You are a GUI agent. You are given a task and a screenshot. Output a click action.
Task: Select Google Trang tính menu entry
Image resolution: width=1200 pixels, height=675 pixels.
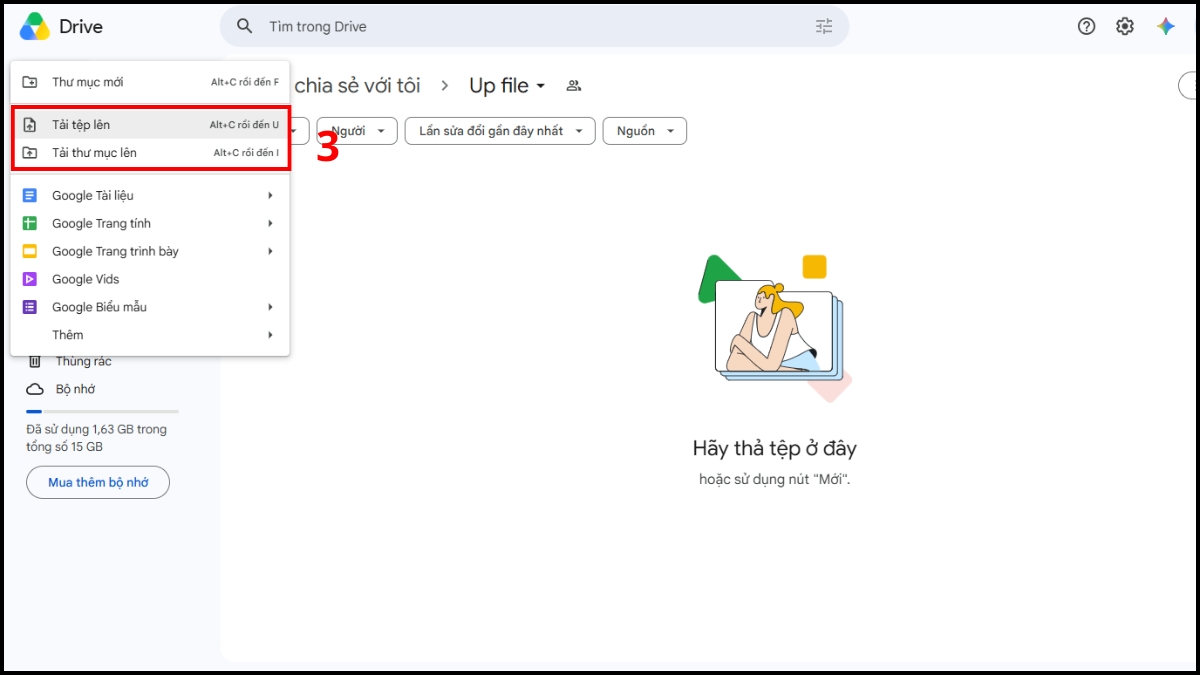(150, 224)
